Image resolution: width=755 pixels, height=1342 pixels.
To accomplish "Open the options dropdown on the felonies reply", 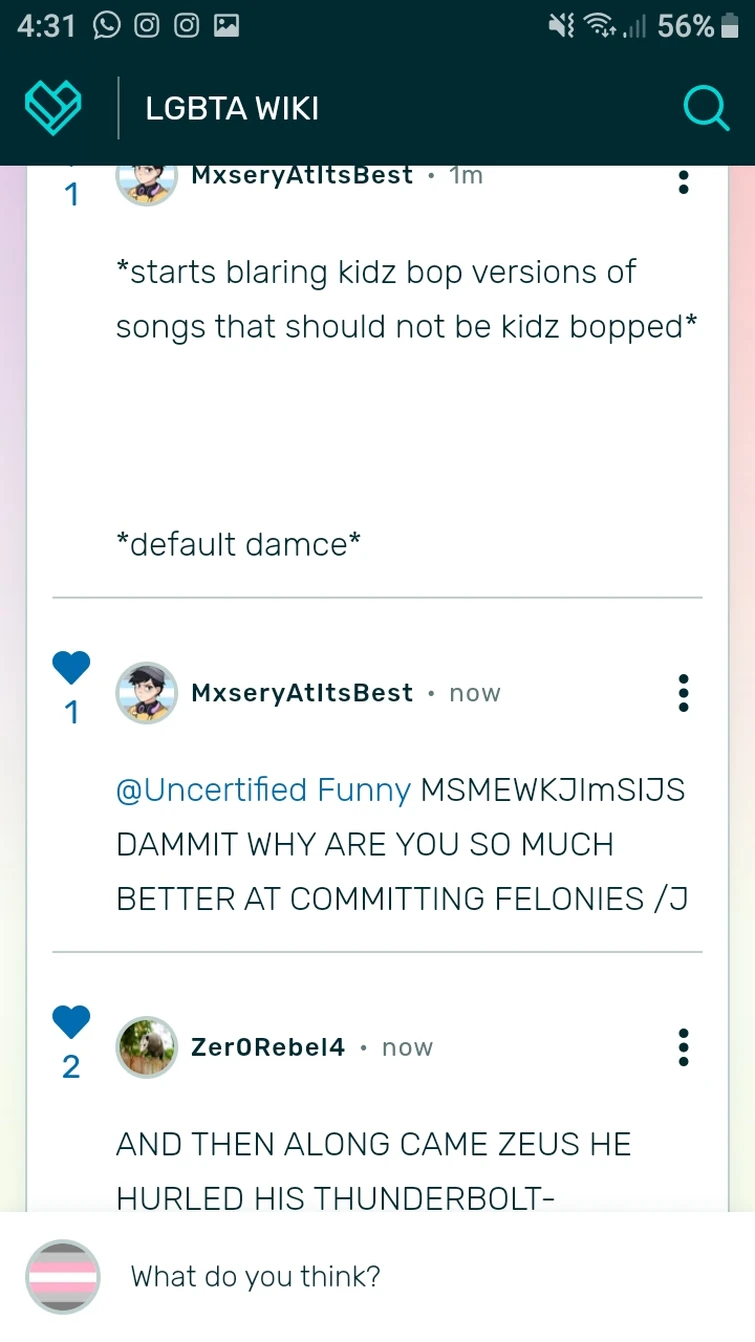I will pos(683,693).
